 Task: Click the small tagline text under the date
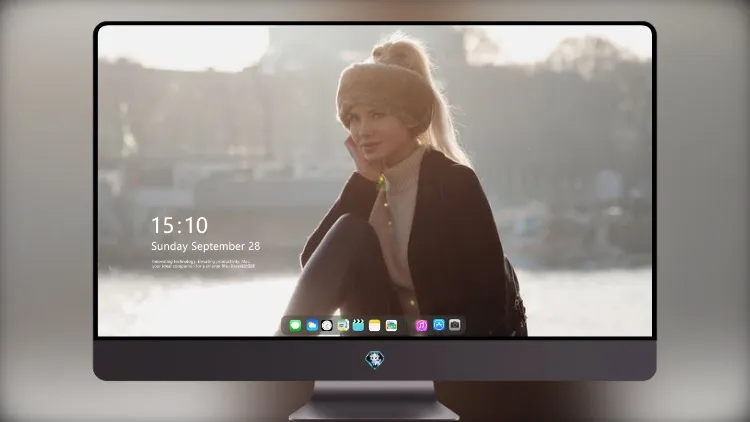click(203, 264)
